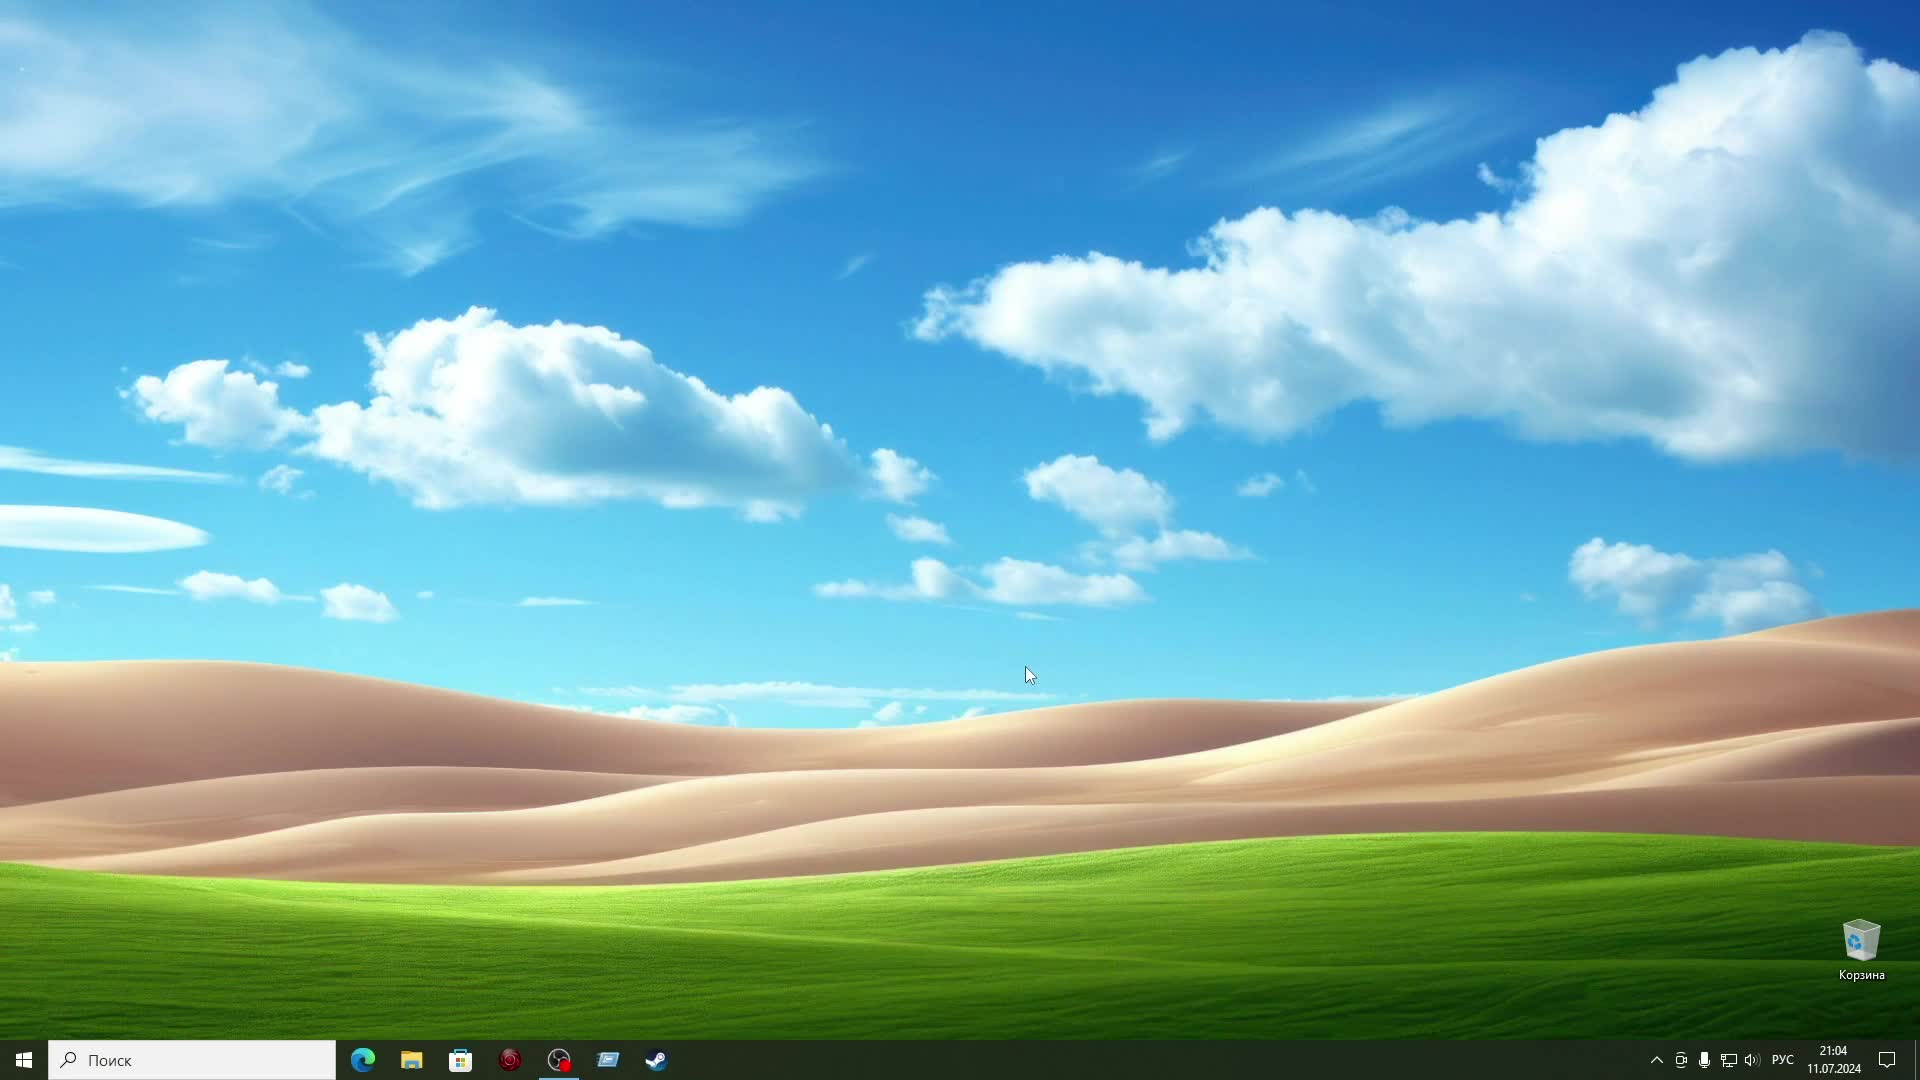Open the clock and date calendar

[1833, 1060]
